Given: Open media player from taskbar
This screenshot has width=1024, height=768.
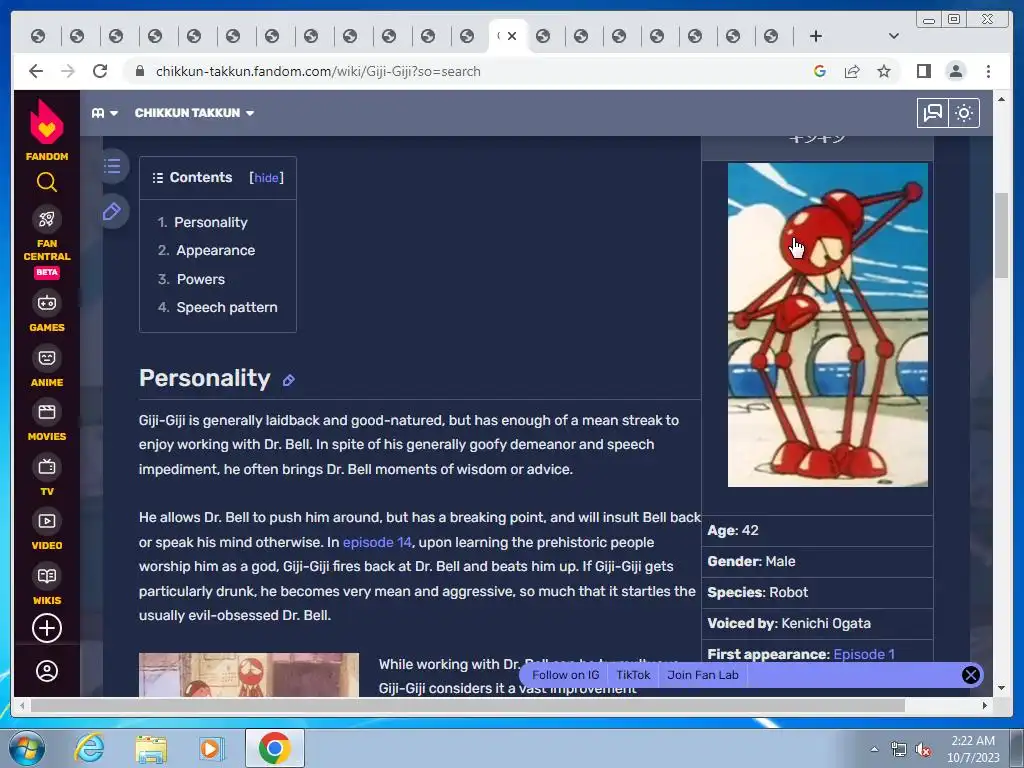Looking at the screenshot, I should (x=211, y=748).
